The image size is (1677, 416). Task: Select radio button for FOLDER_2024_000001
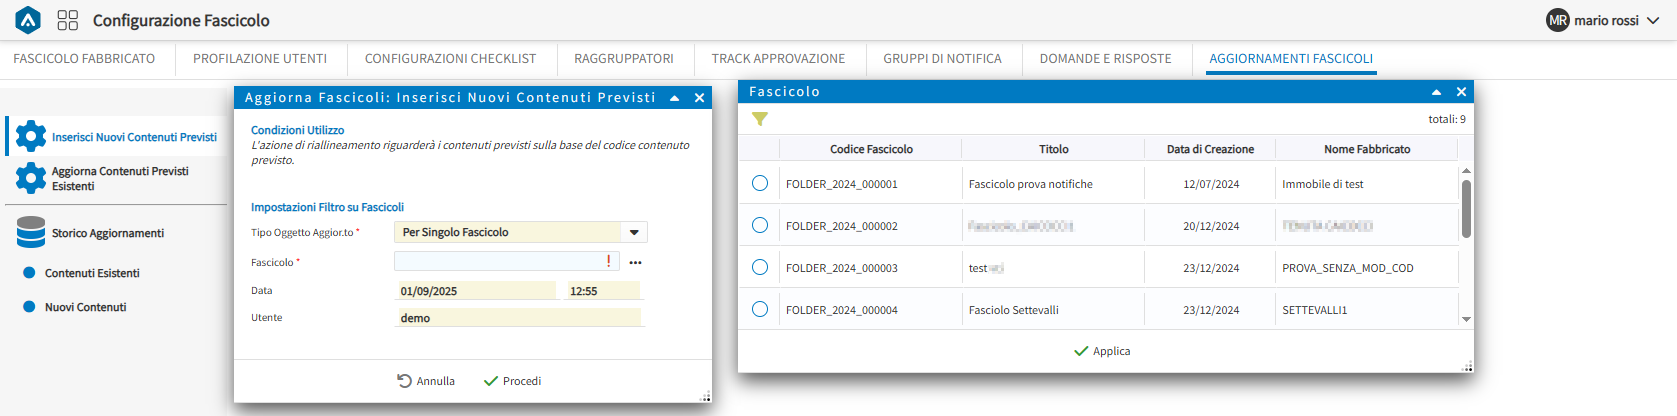click(x=760, y=184)
